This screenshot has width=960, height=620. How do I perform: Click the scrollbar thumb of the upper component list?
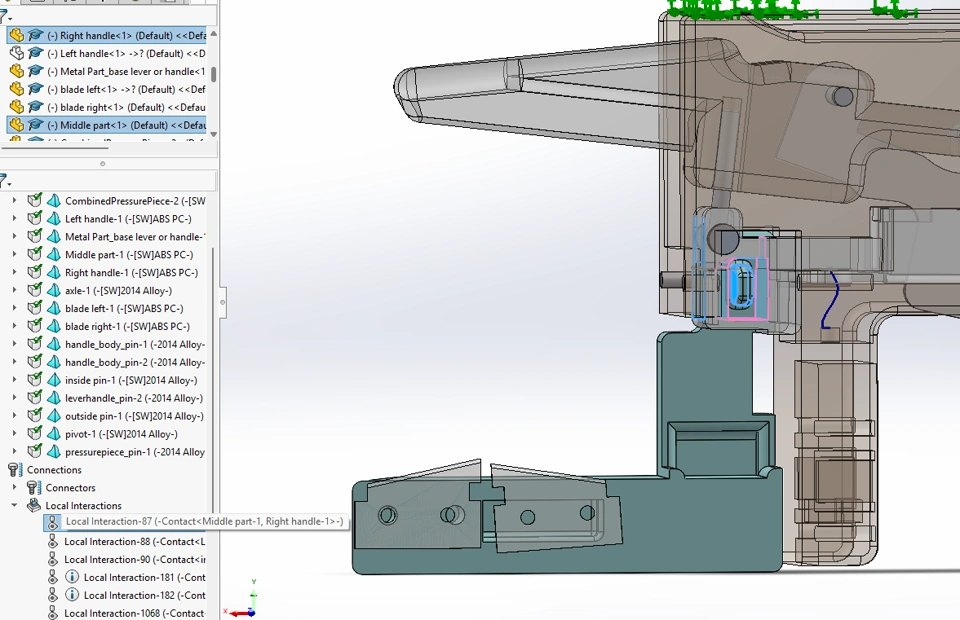[x=213, y=74]
